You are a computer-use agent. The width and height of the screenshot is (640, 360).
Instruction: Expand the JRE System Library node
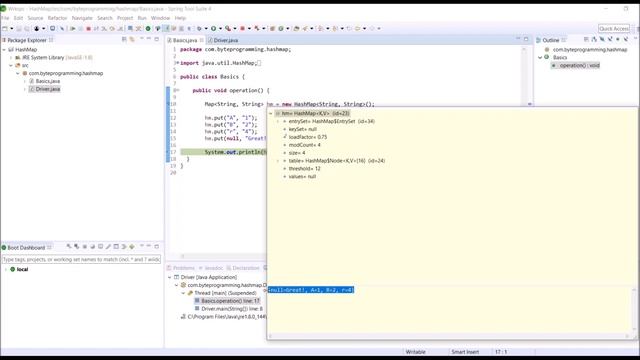11,58
